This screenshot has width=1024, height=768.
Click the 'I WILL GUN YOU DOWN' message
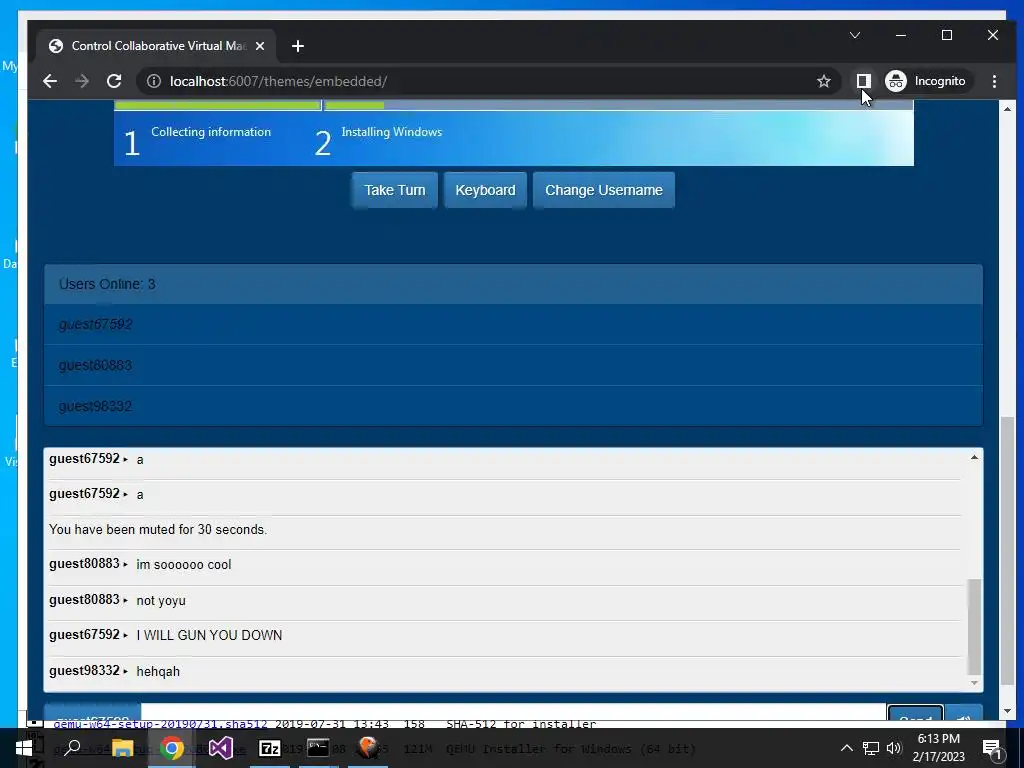209,635
